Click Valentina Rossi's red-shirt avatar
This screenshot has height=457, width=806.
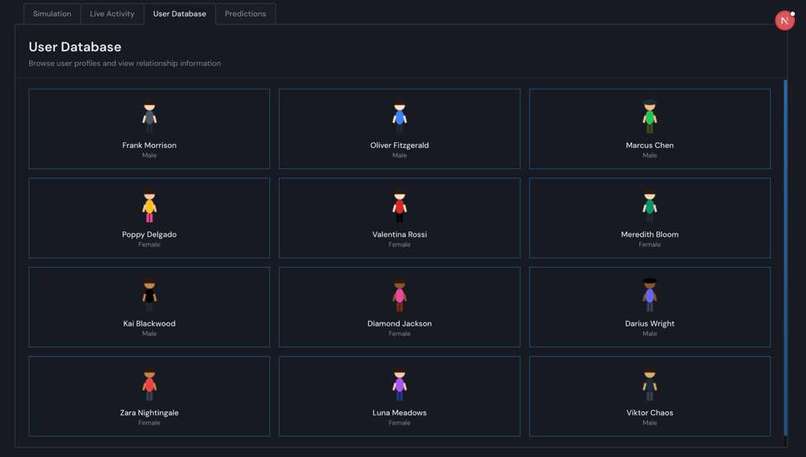(399, 207)
